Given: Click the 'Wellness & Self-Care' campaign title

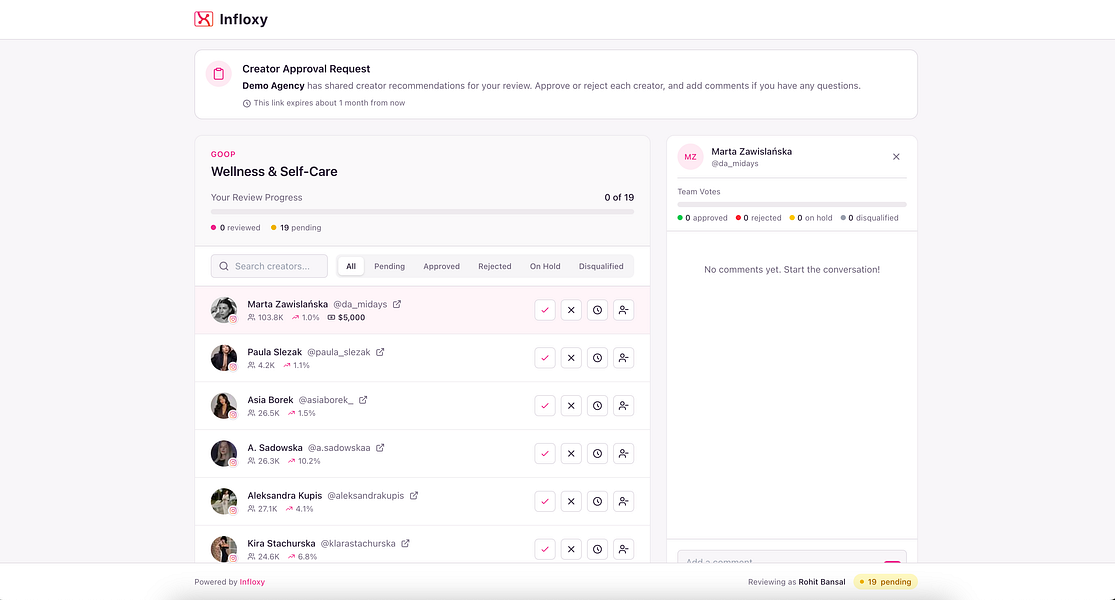Looking at the screenshot, I should [x=274, y=171].
